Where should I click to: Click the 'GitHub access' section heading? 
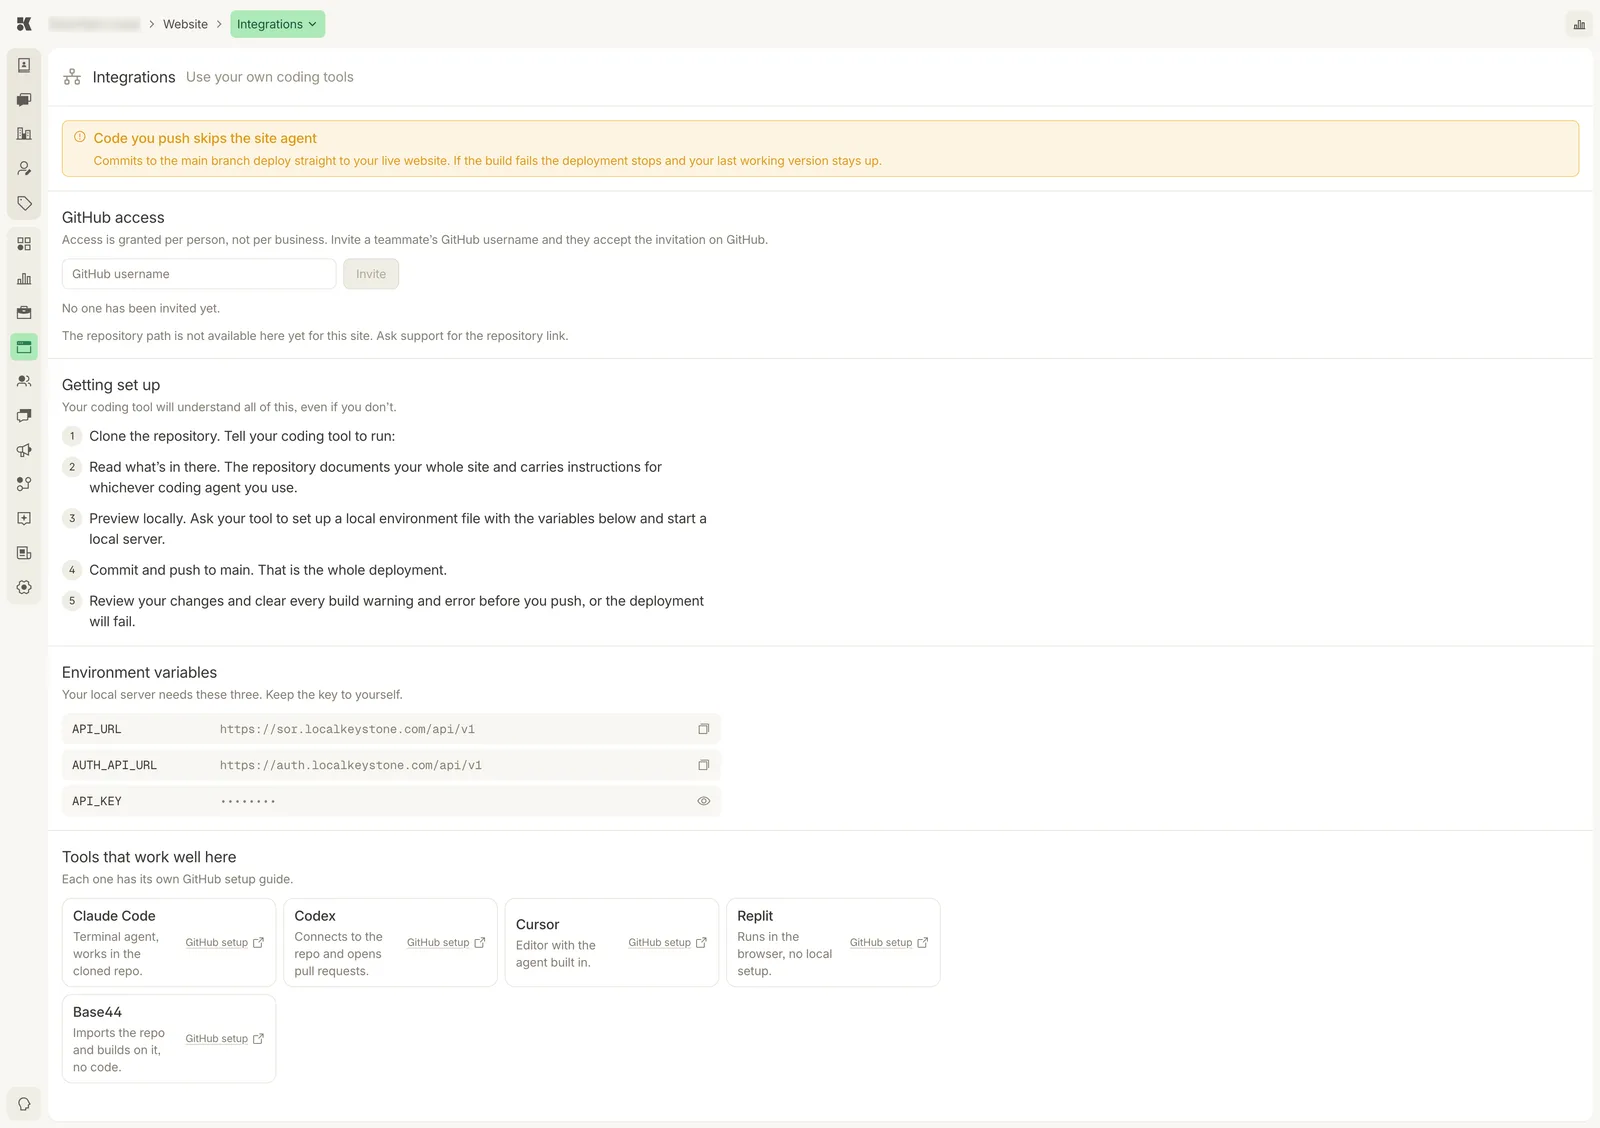pos(113,217)
